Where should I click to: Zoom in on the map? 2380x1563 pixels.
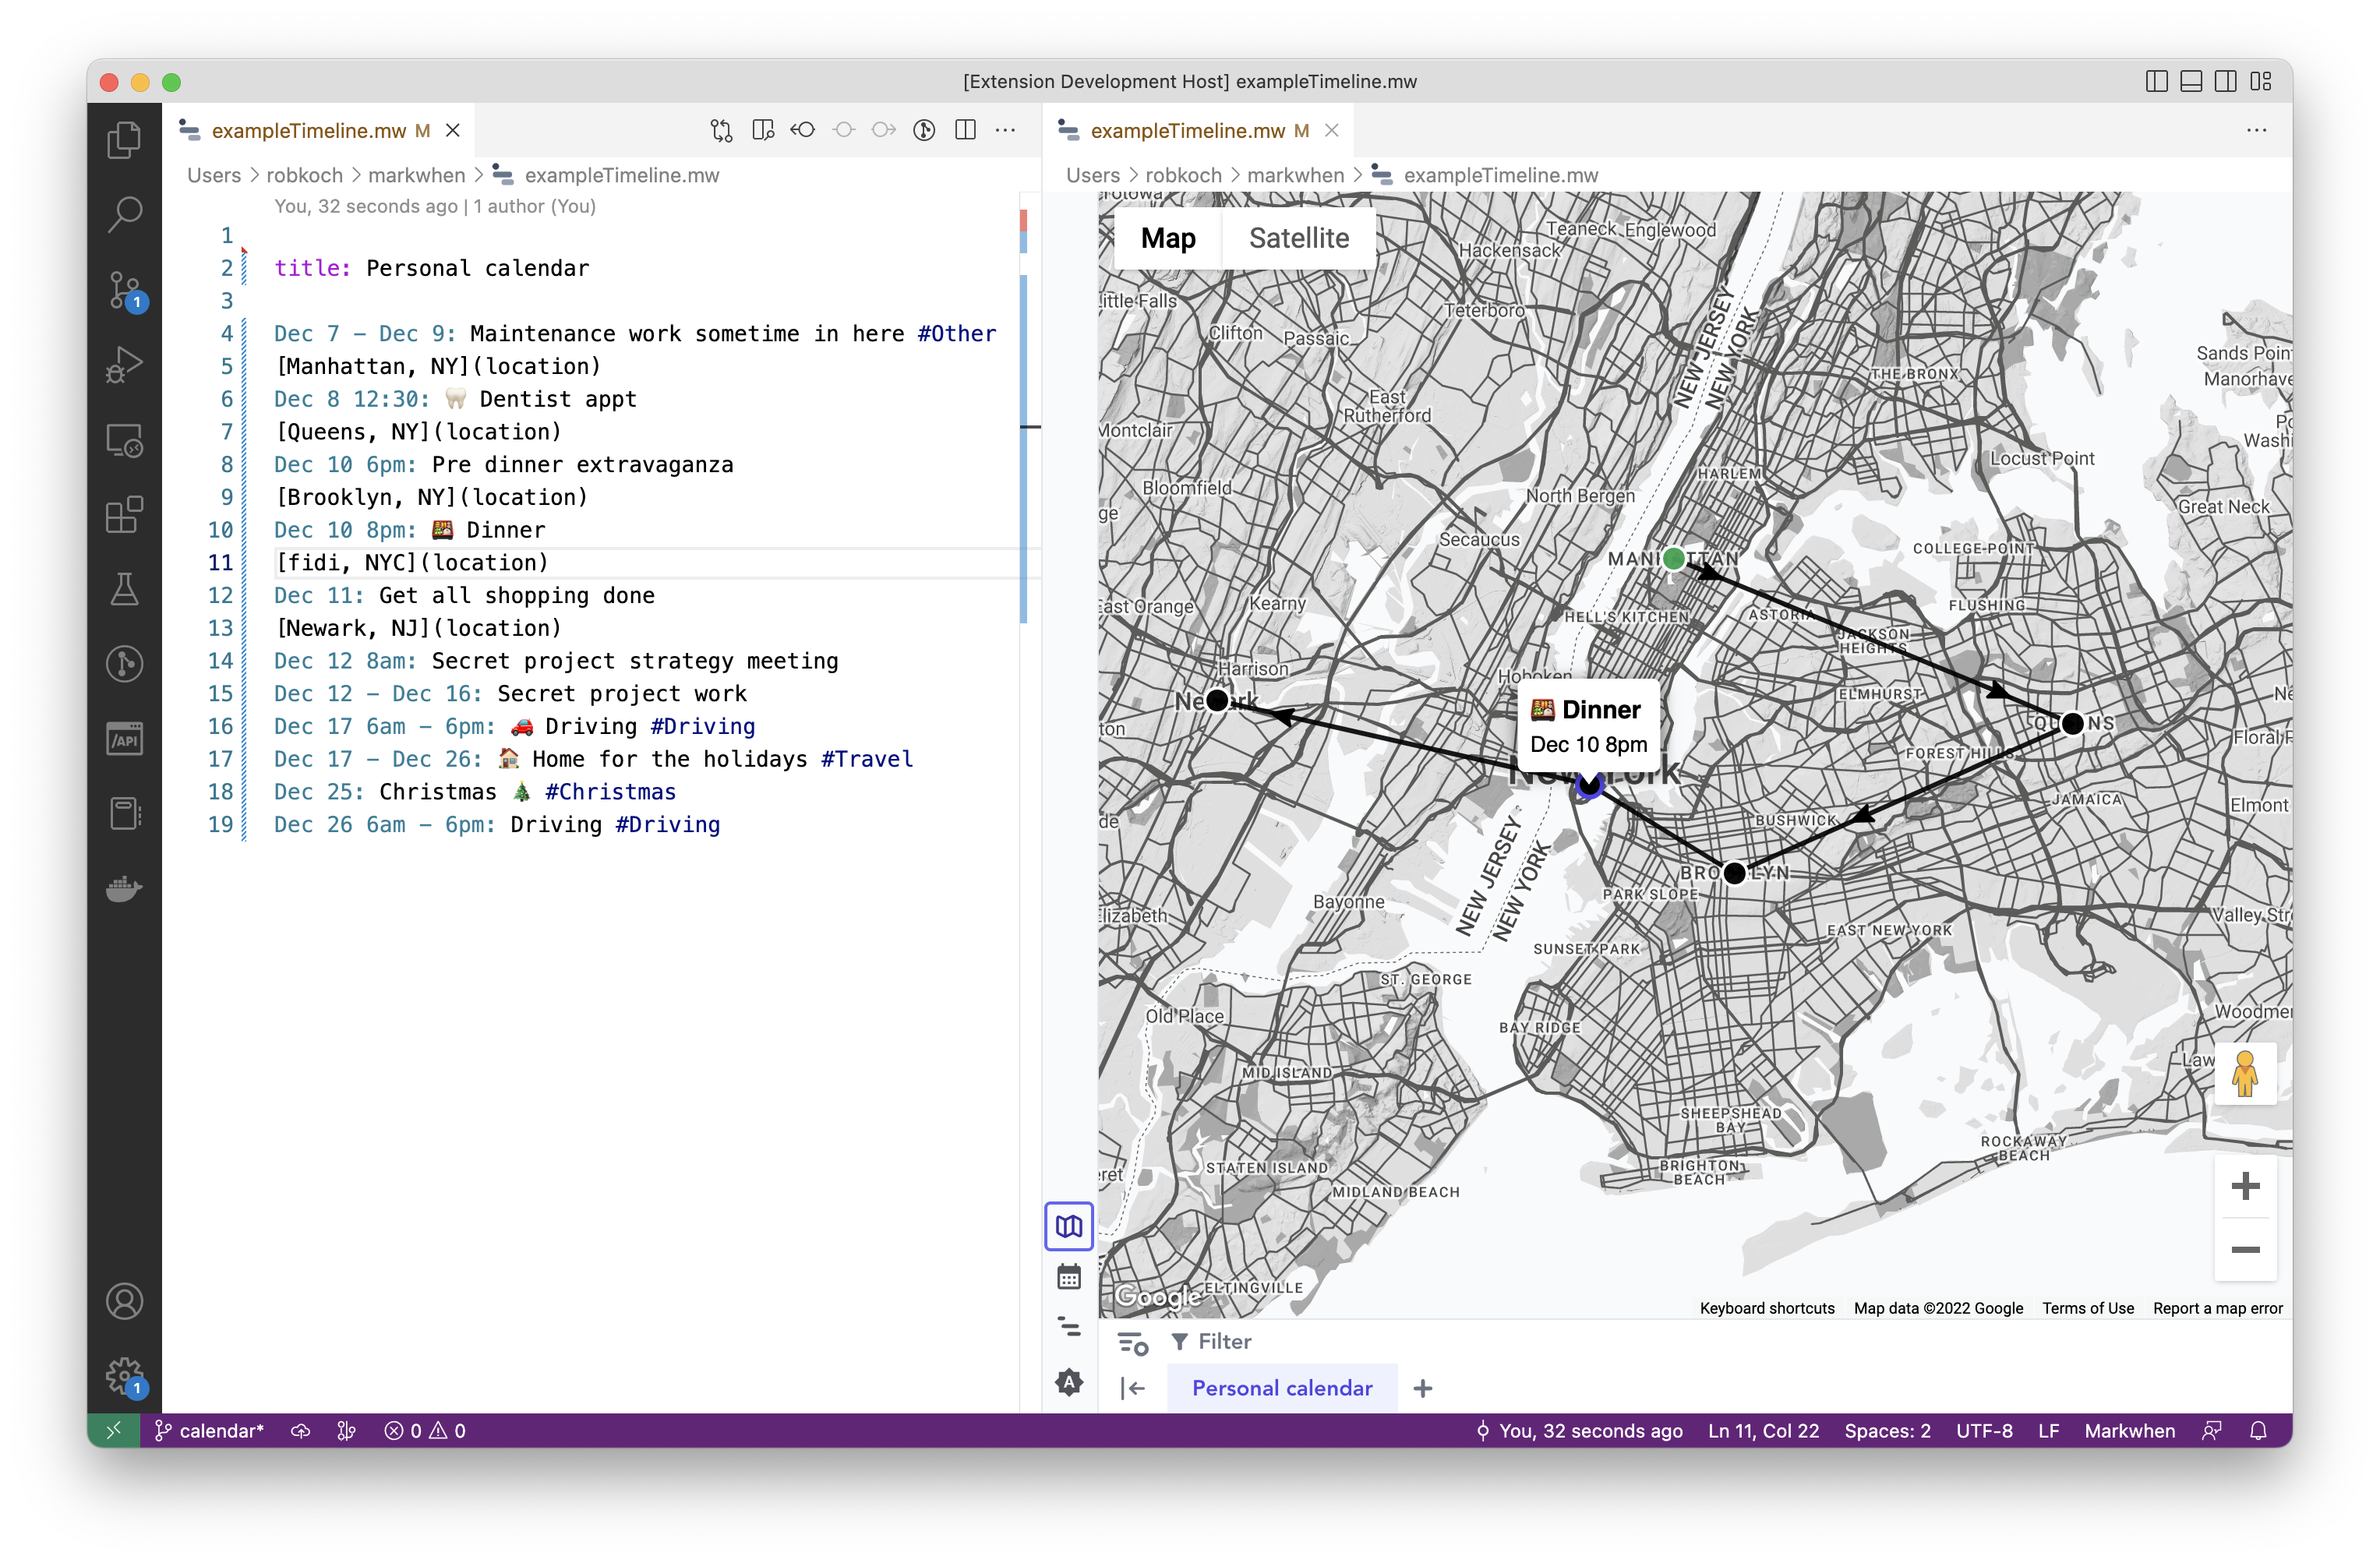(2245, 1186)
